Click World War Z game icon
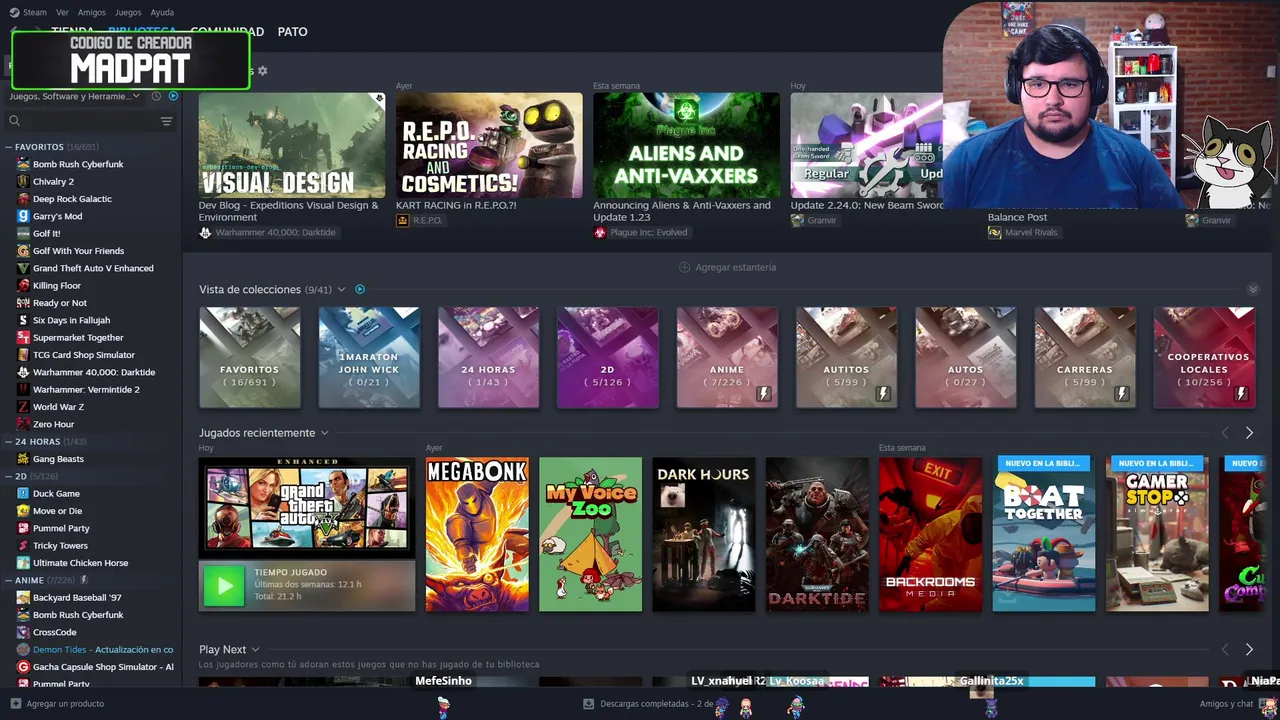1280x720 pixels. click(x=23, y=407)
